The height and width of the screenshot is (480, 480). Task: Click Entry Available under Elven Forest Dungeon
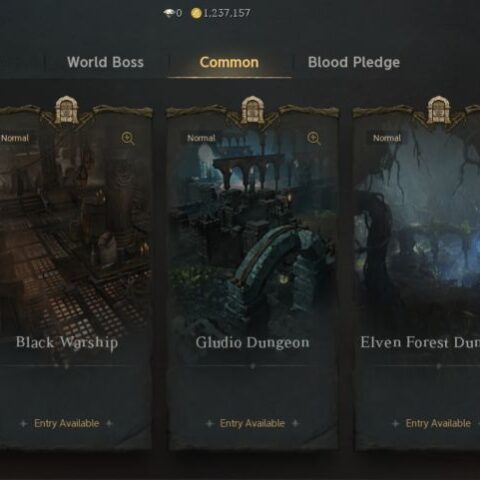pyautogui.click(x=438, y=423)
